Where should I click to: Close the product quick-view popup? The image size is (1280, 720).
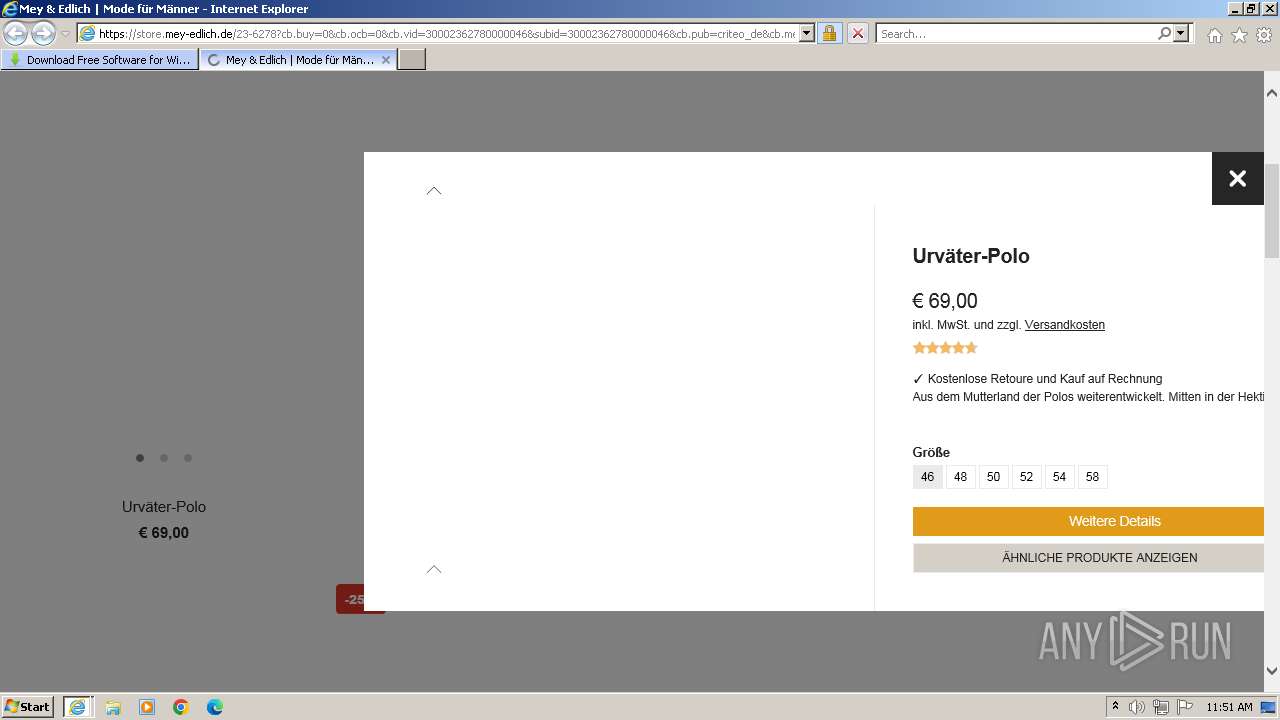point(1238,178)
